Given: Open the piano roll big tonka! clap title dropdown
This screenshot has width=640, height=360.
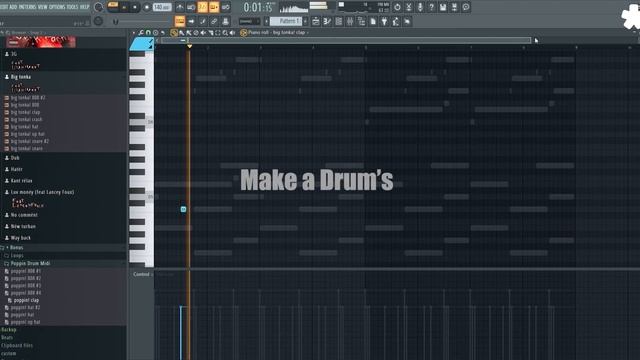Looking at the screenshot, I should 278,33.
